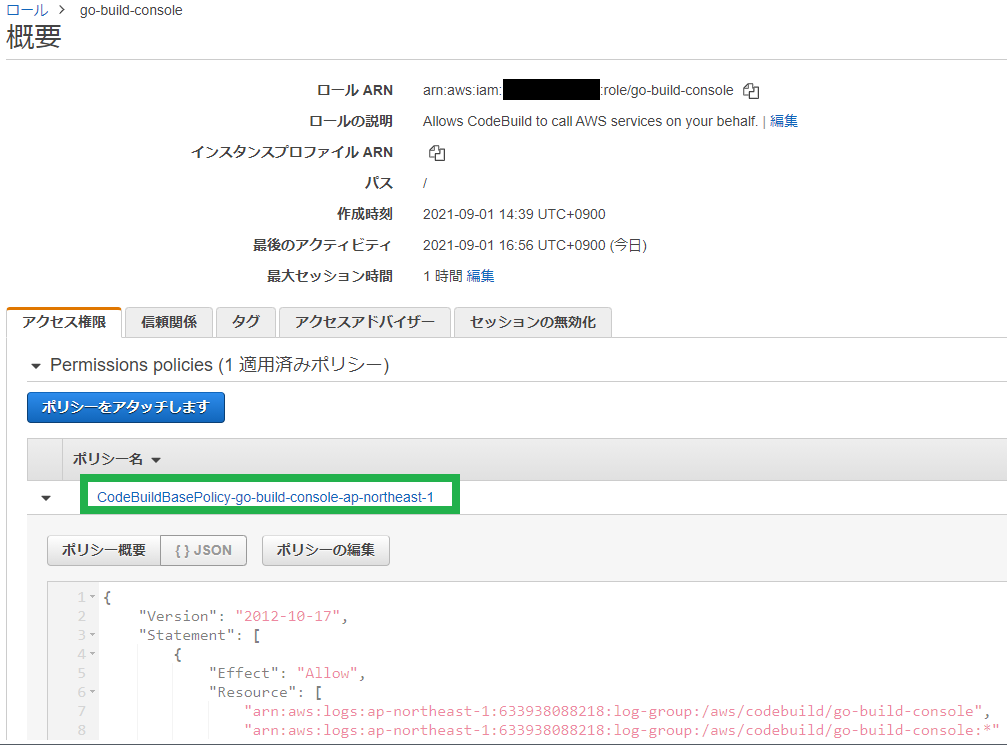Click the Allows CodeBuild description text
Image resolution: width=1007 pixels, height=745 pixels.
point(590,121)
